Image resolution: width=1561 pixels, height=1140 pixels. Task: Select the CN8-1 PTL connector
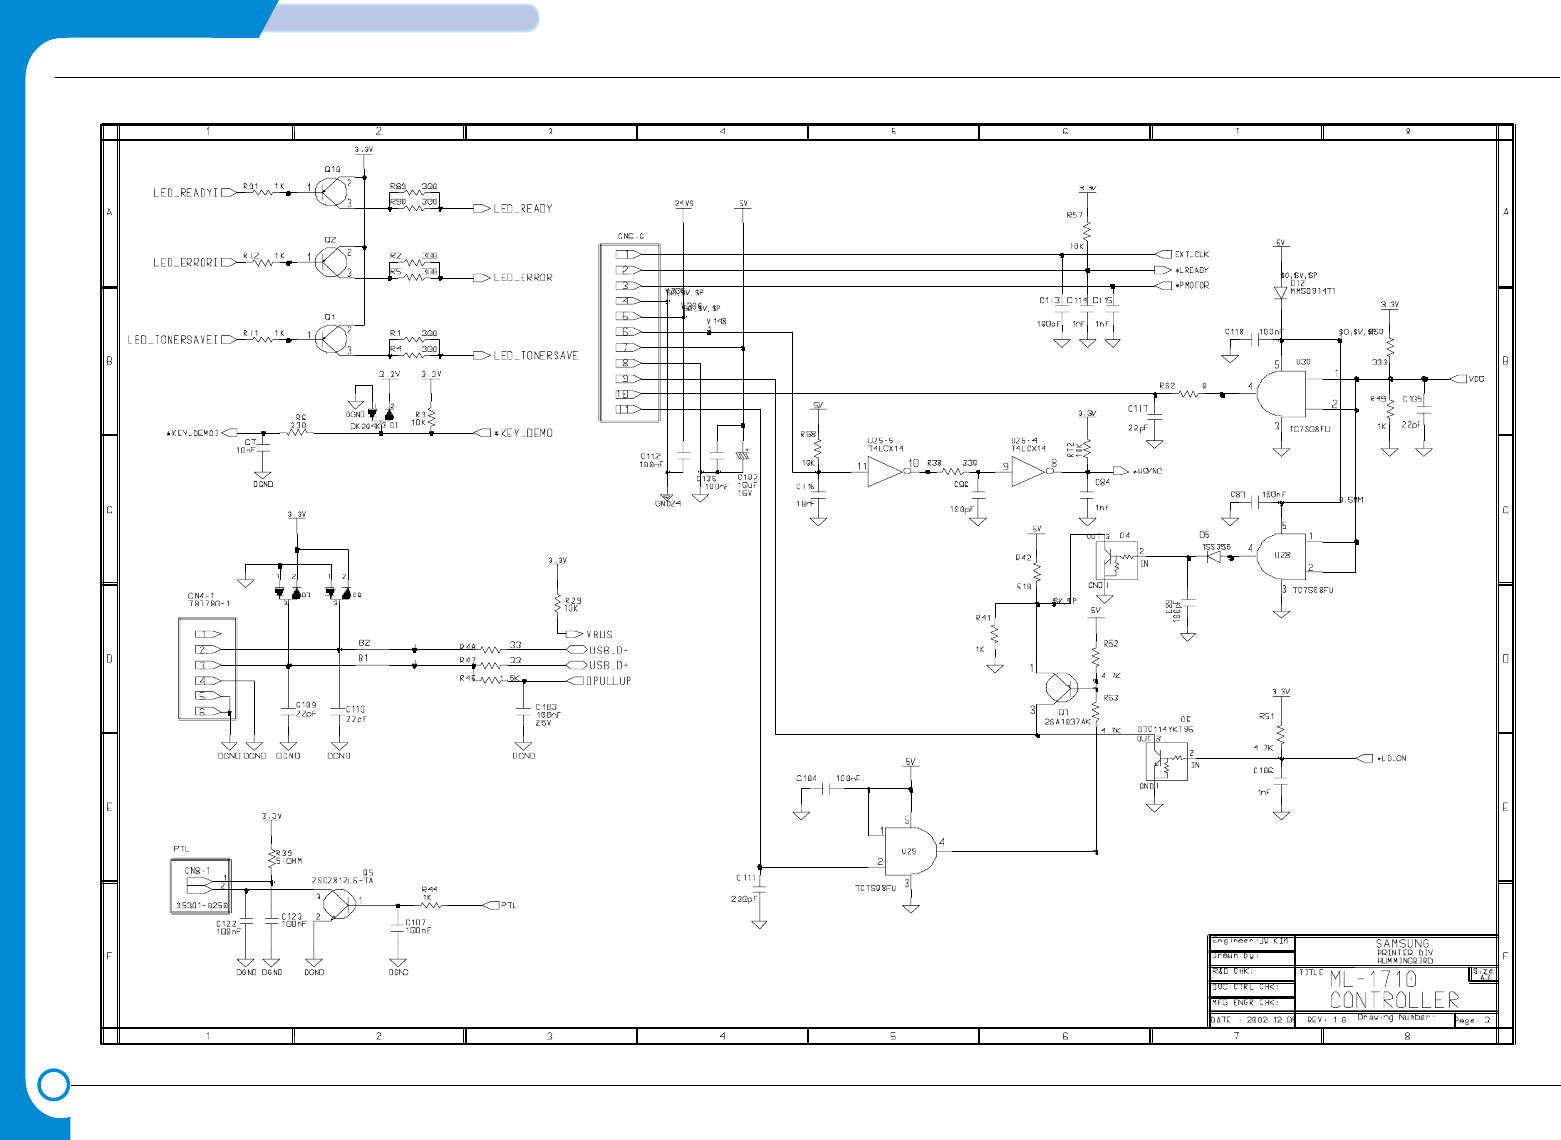(x=201, y=886)
